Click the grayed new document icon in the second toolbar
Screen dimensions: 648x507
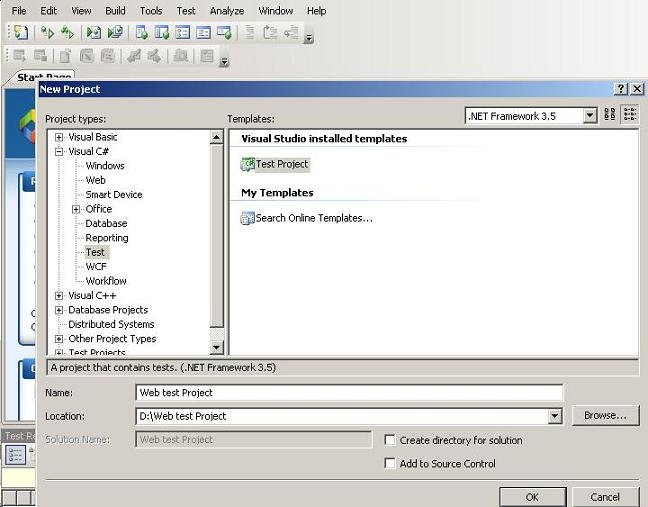click(65, 56)
